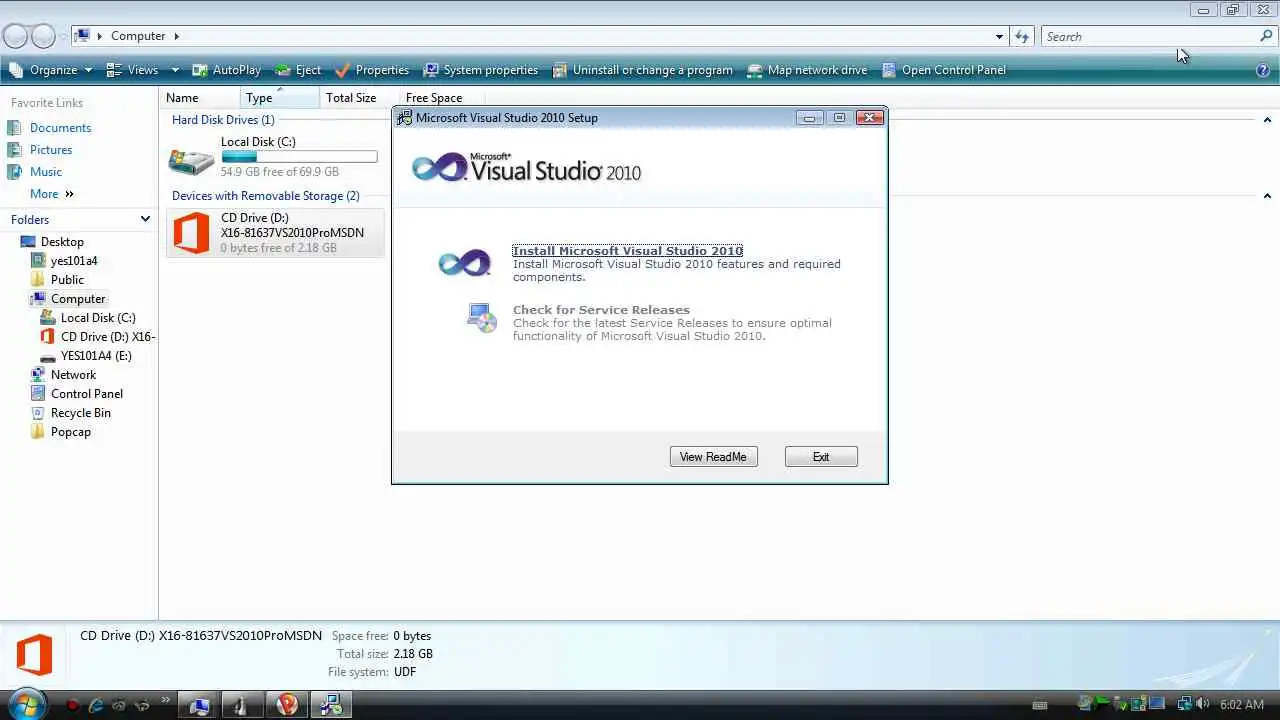Sort by Name column header
Screen dimensions: 1280x720
click(x=200, y=98)
